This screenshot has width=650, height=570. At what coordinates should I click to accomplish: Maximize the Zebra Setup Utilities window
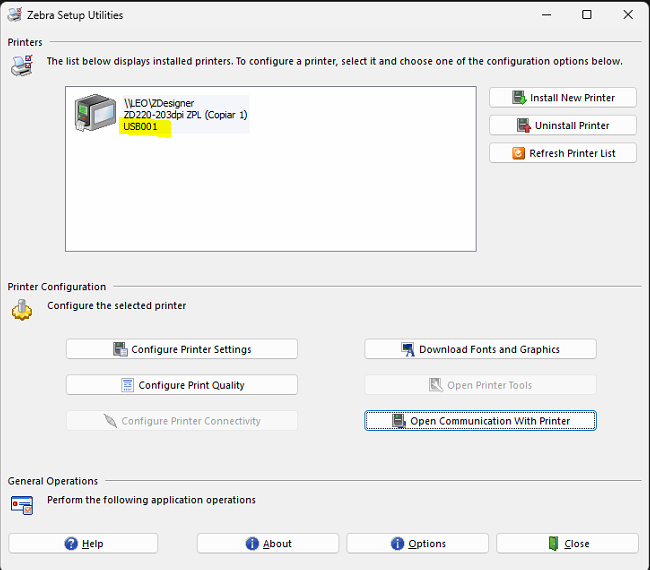click(x=587, y=15)
